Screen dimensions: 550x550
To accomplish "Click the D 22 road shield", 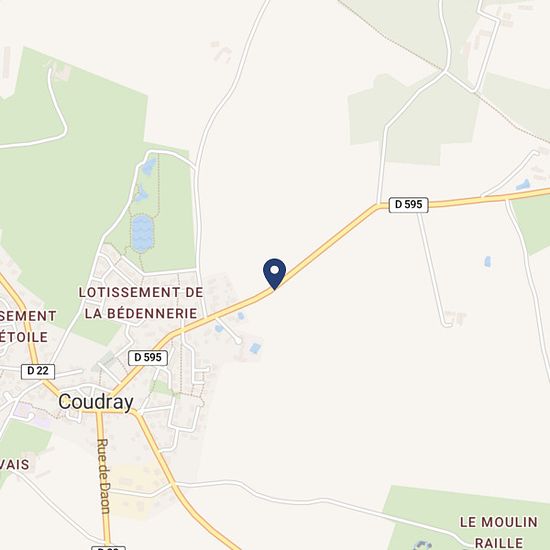I will [38, 371].
